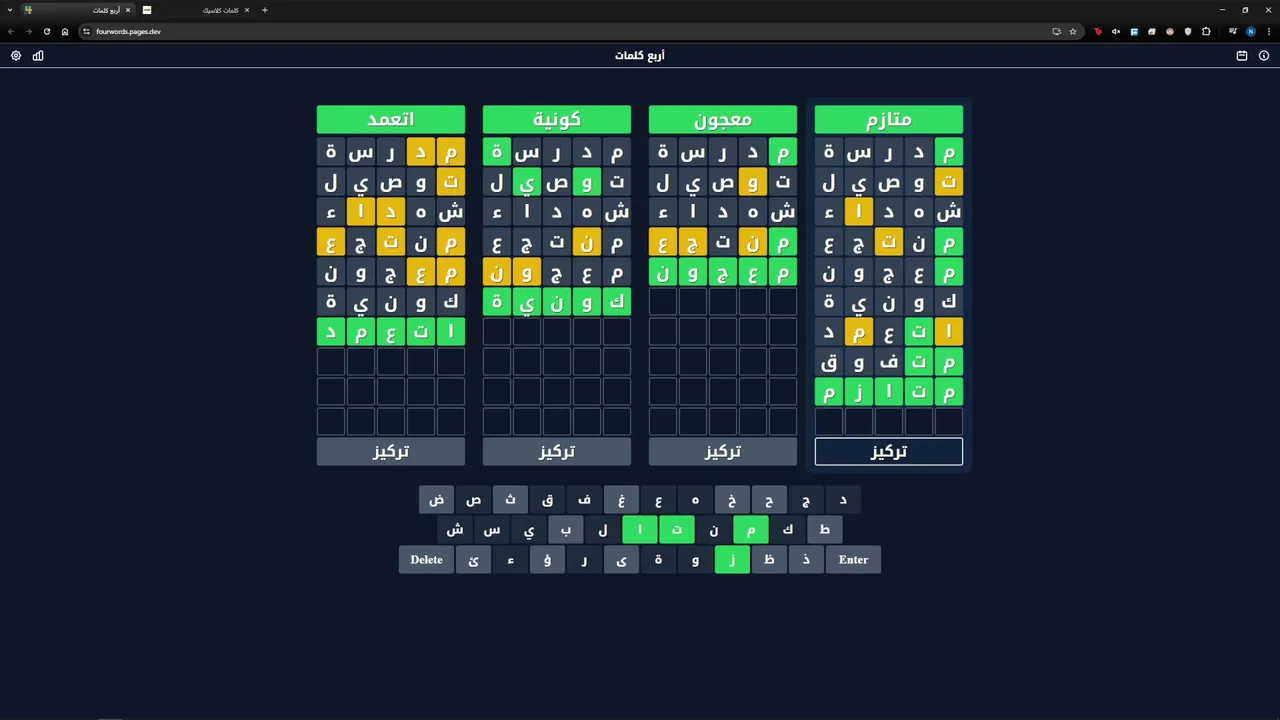1280x720 pixels.
Task: Go to browser home page icon
Action: tap(65, 31)
